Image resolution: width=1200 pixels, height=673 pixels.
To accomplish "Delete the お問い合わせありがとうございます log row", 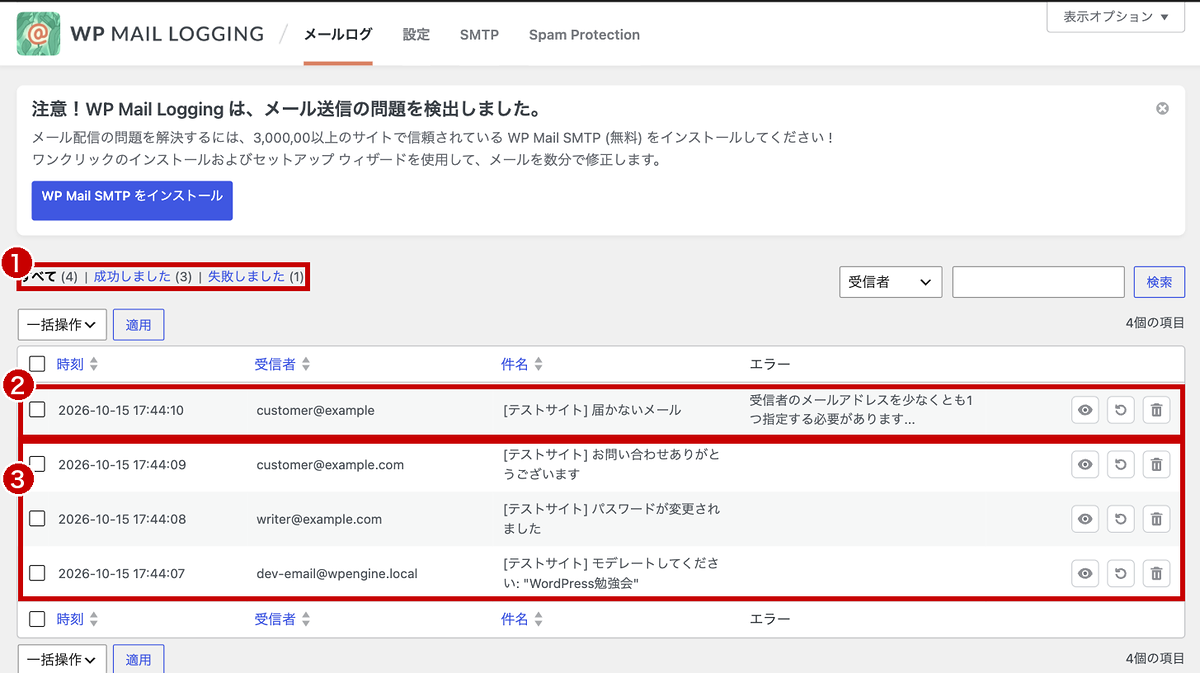I will (1156, 465).
